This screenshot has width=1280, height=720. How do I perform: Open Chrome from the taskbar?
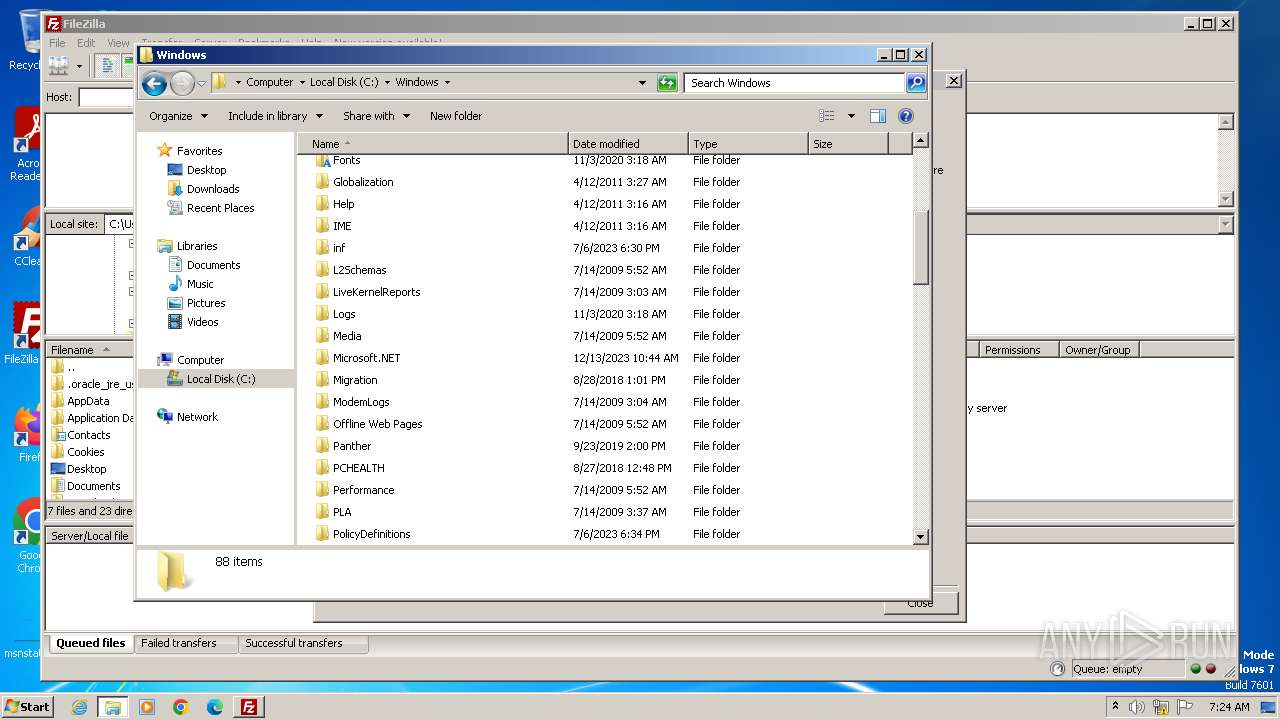pos(181,707)
